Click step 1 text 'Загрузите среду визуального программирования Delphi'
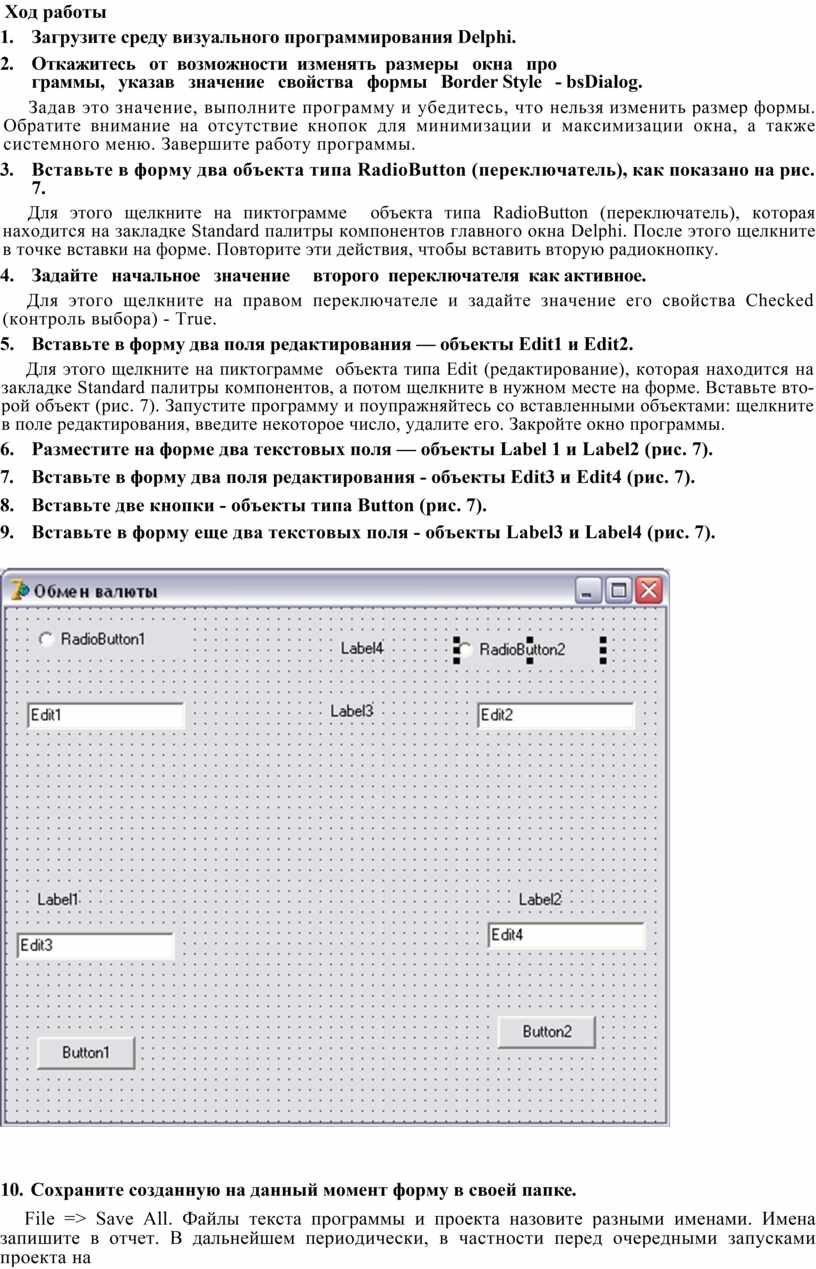The height and width of the screenshot is (1269, 816). click(274, 39)
